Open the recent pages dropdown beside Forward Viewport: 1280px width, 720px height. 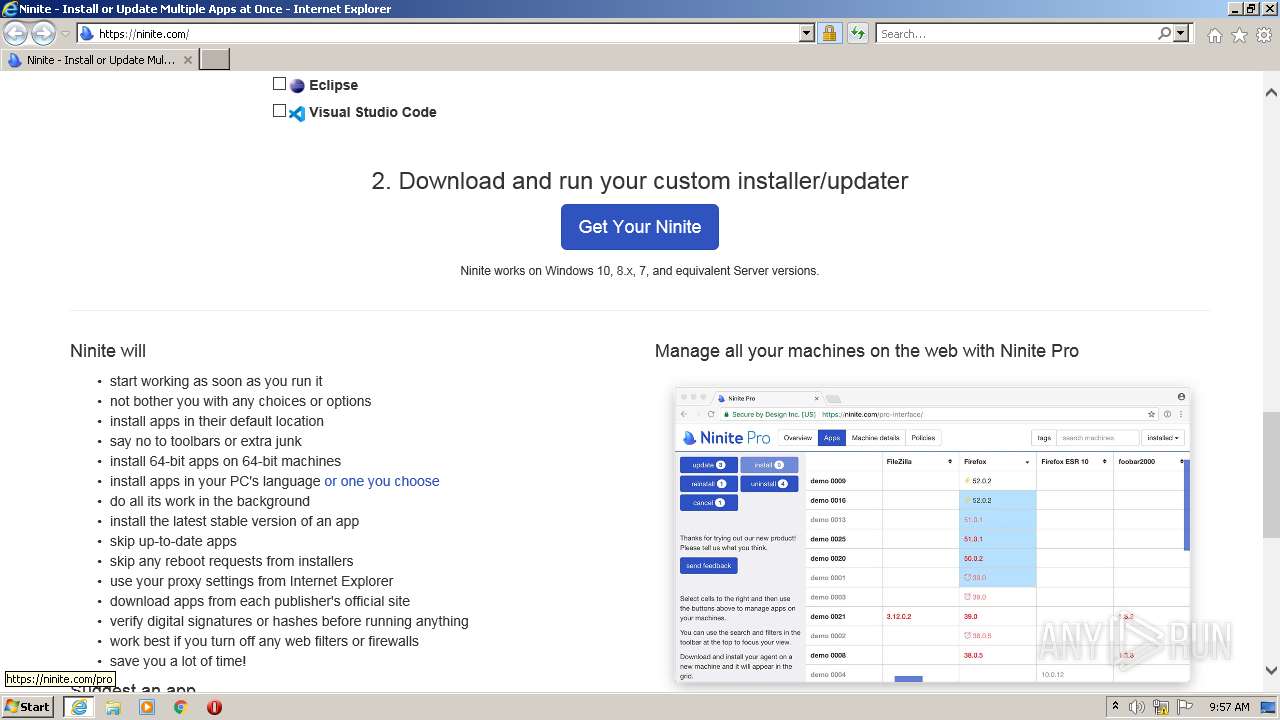click(65, 33)
